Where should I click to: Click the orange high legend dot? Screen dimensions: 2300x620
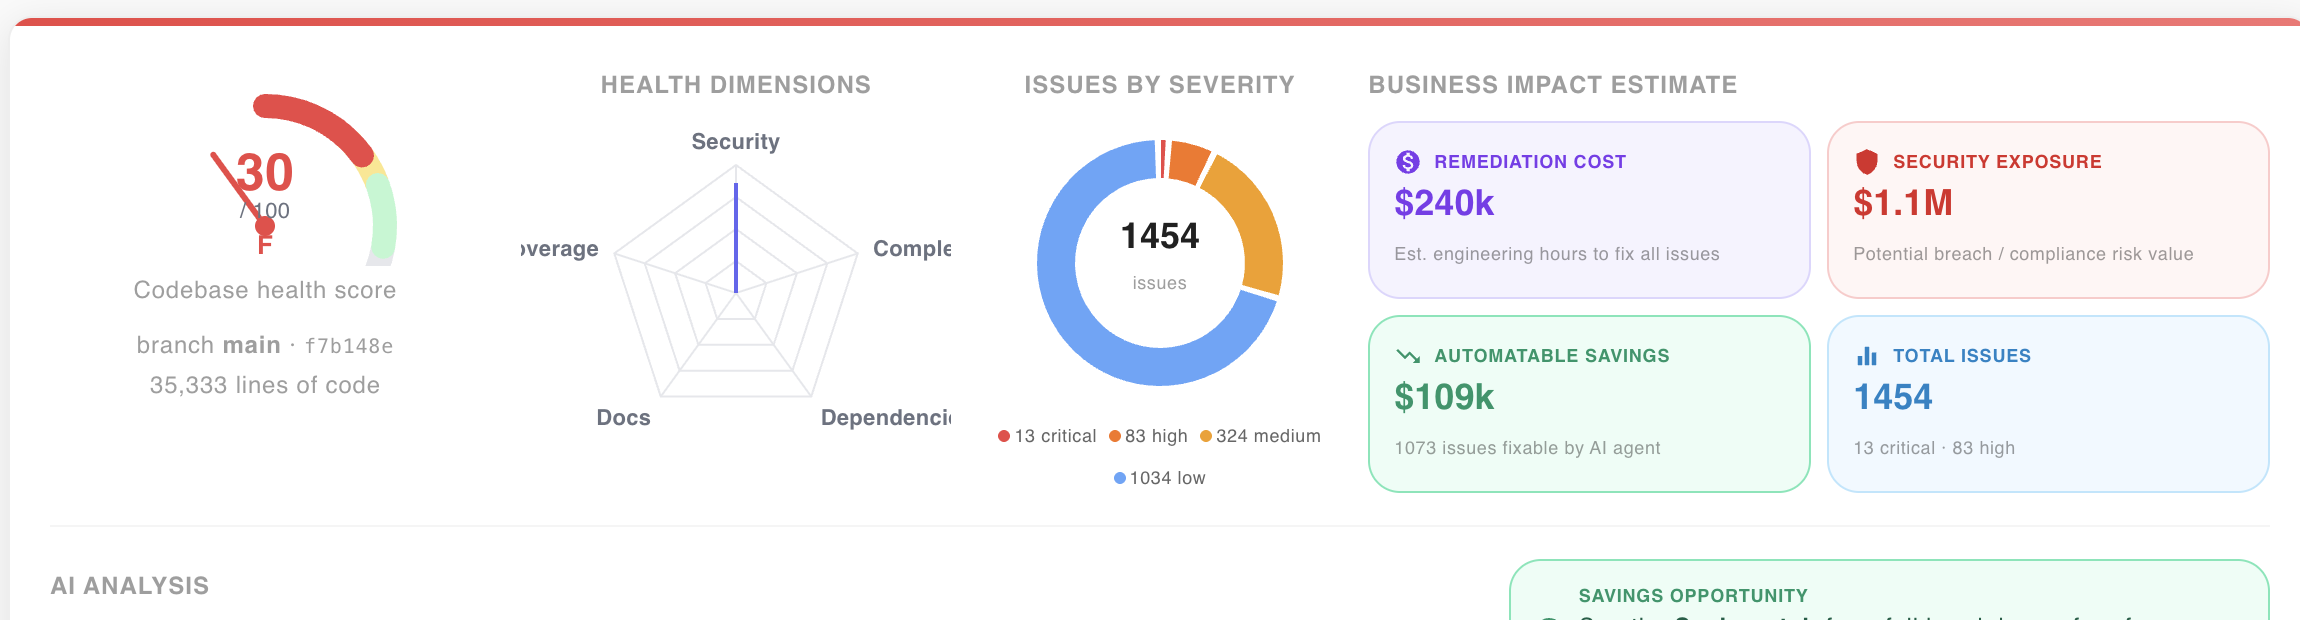coord(1114,436)
